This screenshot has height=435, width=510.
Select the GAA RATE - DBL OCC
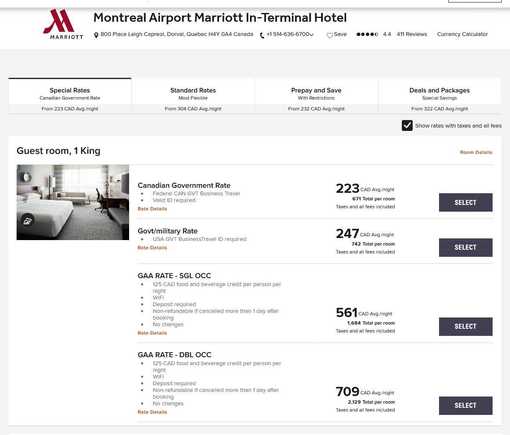465,405
